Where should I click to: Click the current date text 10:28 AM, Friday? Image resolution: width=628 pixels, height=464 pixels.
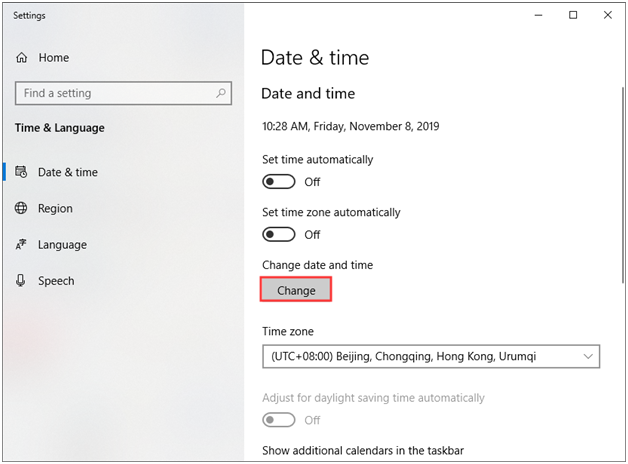point(350,127)
